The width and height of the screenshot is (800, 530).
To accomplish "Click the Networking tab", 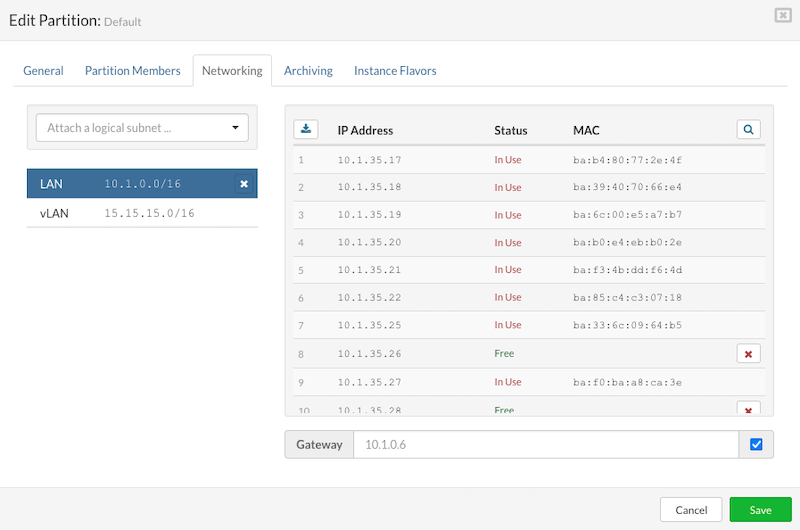I will click(232, 71).
